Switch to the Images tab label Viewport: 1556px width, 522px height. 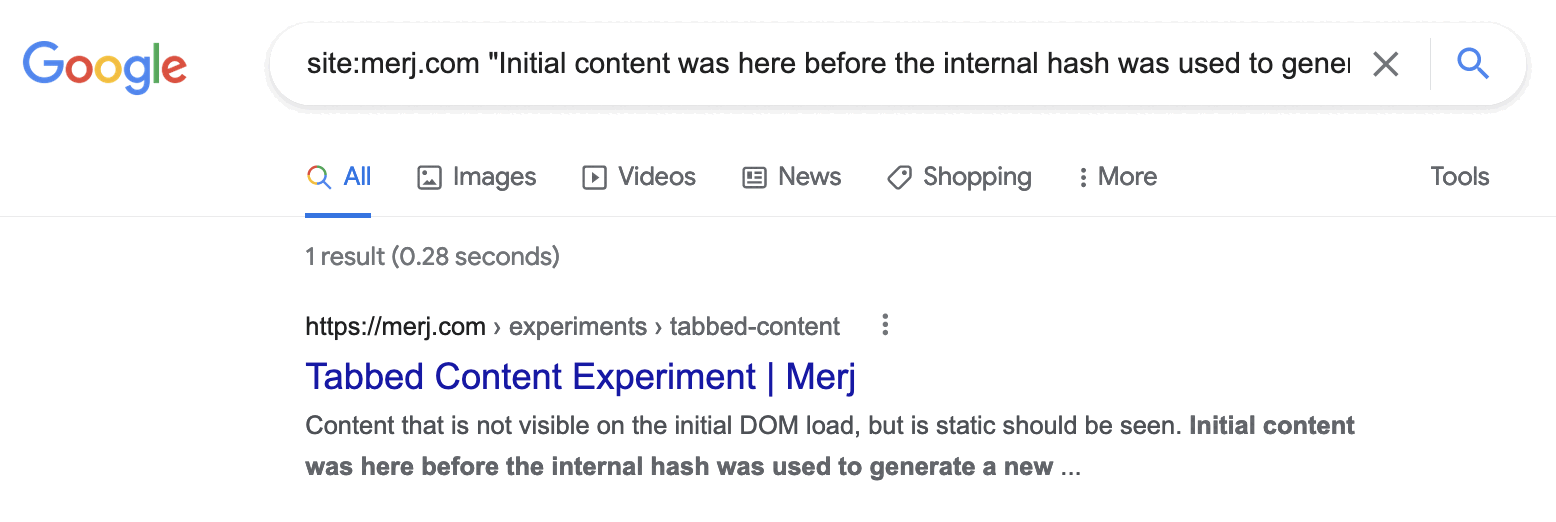[x=494, y=177]
